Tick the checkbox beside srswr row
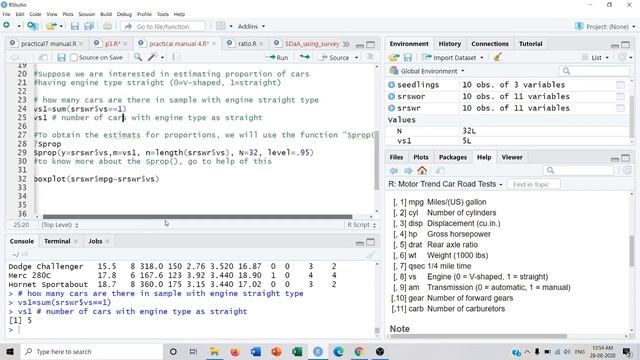The height and width of the screenshot is (360, 640). pos(620,108)
